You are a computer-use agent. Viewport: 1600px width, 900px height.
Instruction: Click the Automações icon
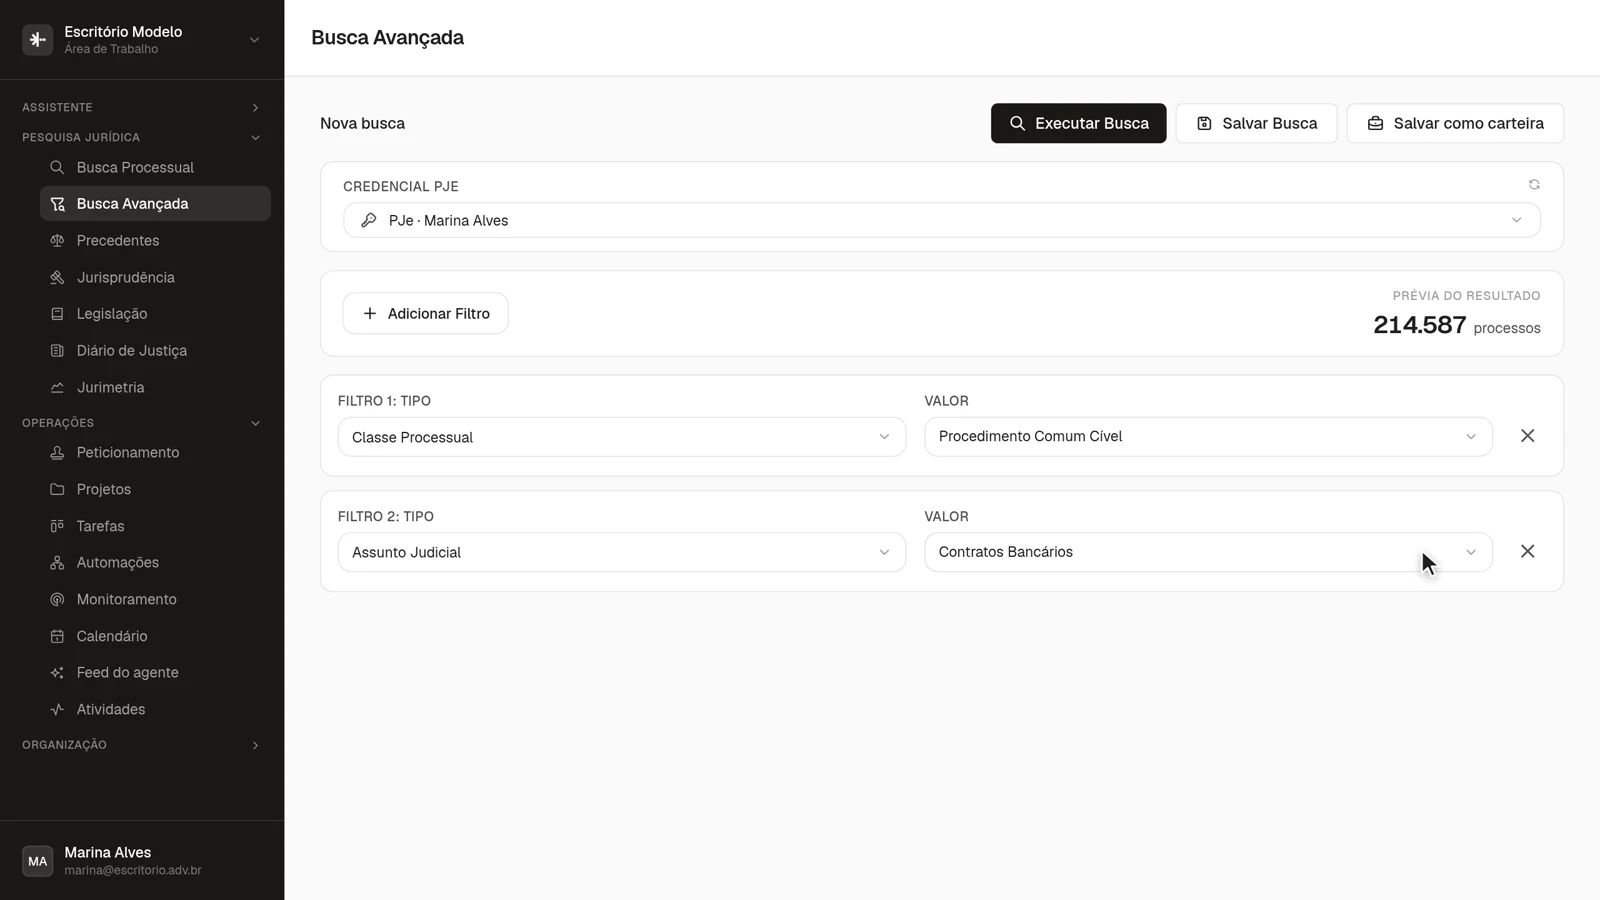pyautogui.click(x=57, y=563)
